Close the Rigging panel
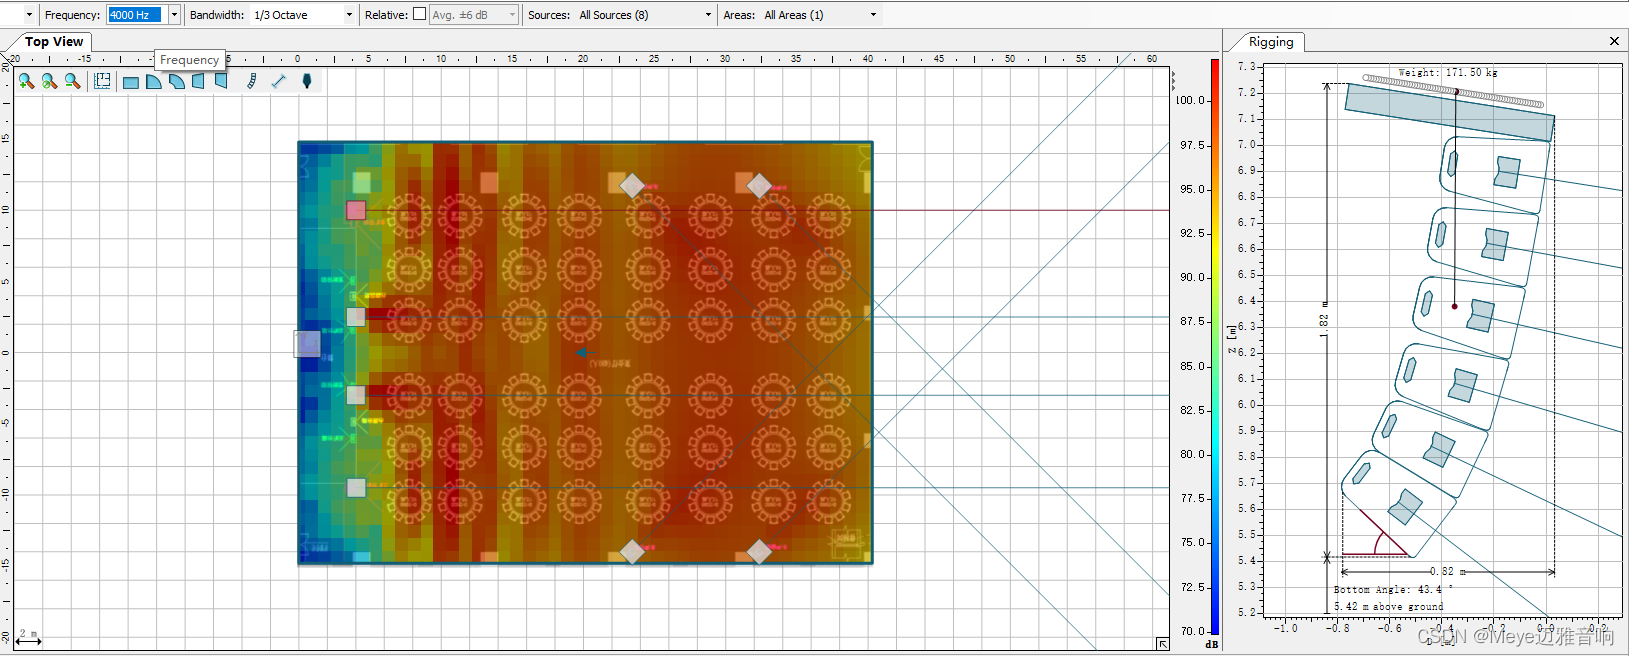Screen dimensions: 1629x656 coord(1614,41)
